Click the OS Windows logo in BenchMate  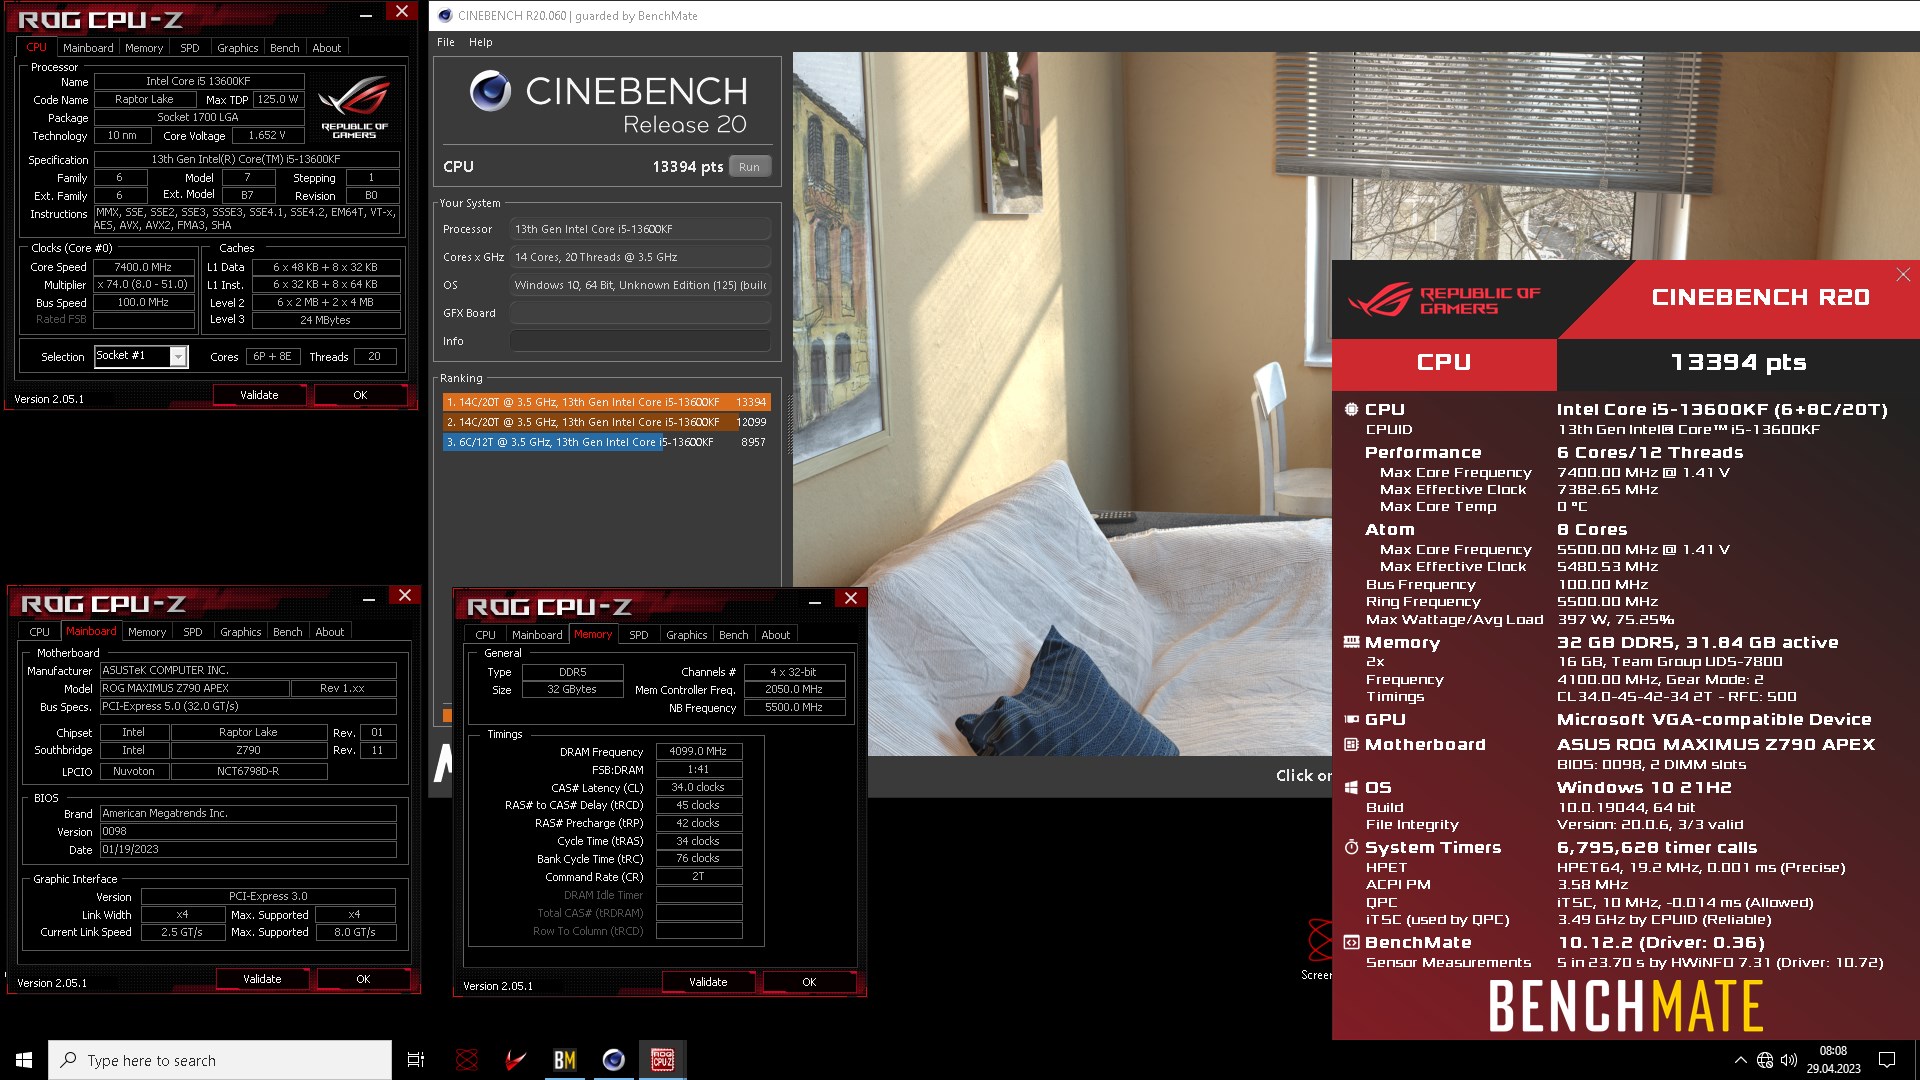click(x=1351, y=787)
